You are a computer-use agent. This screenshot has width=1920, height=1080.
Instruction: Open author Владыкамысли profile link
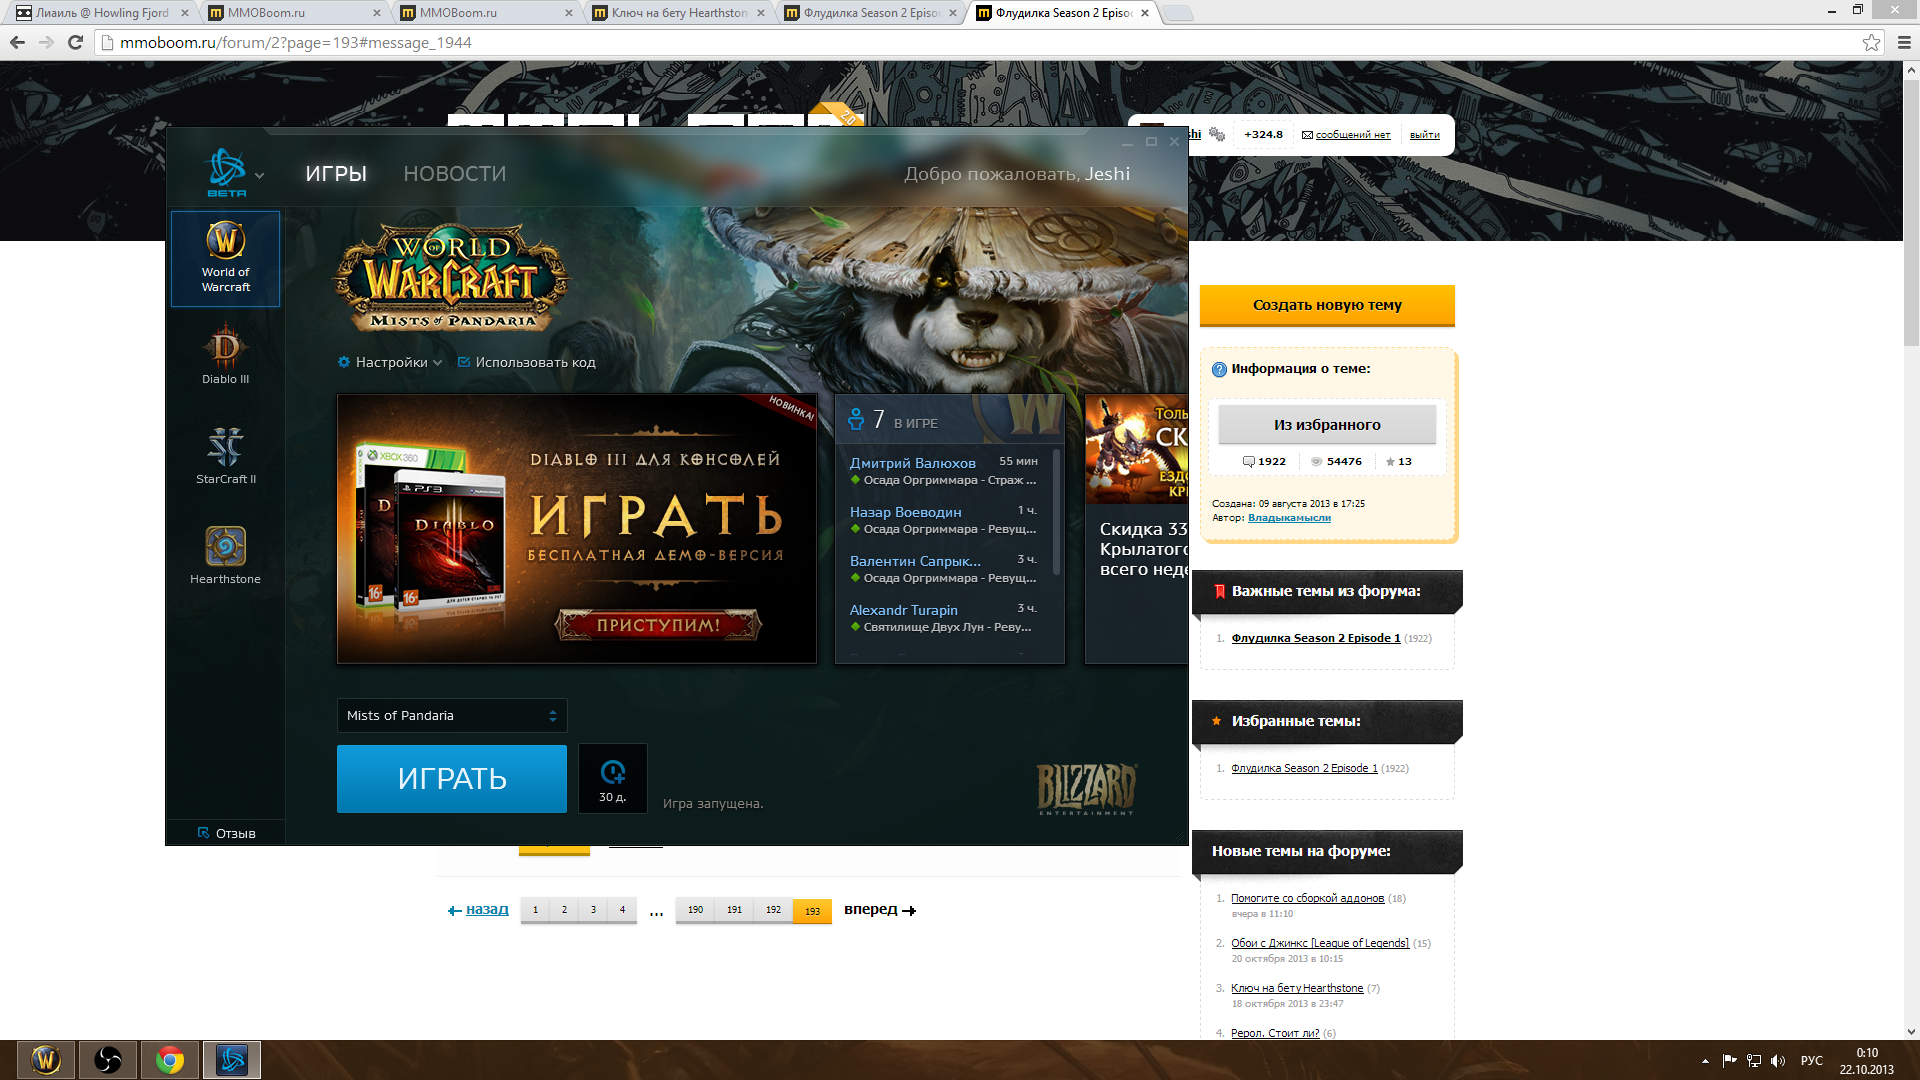1289,518
